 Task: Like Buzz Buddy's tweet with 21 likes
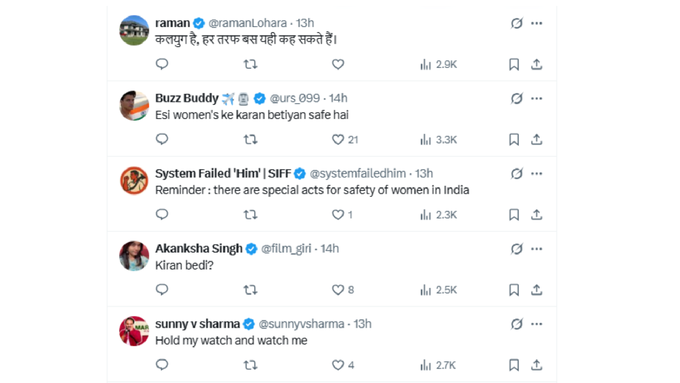click(345, 140)
